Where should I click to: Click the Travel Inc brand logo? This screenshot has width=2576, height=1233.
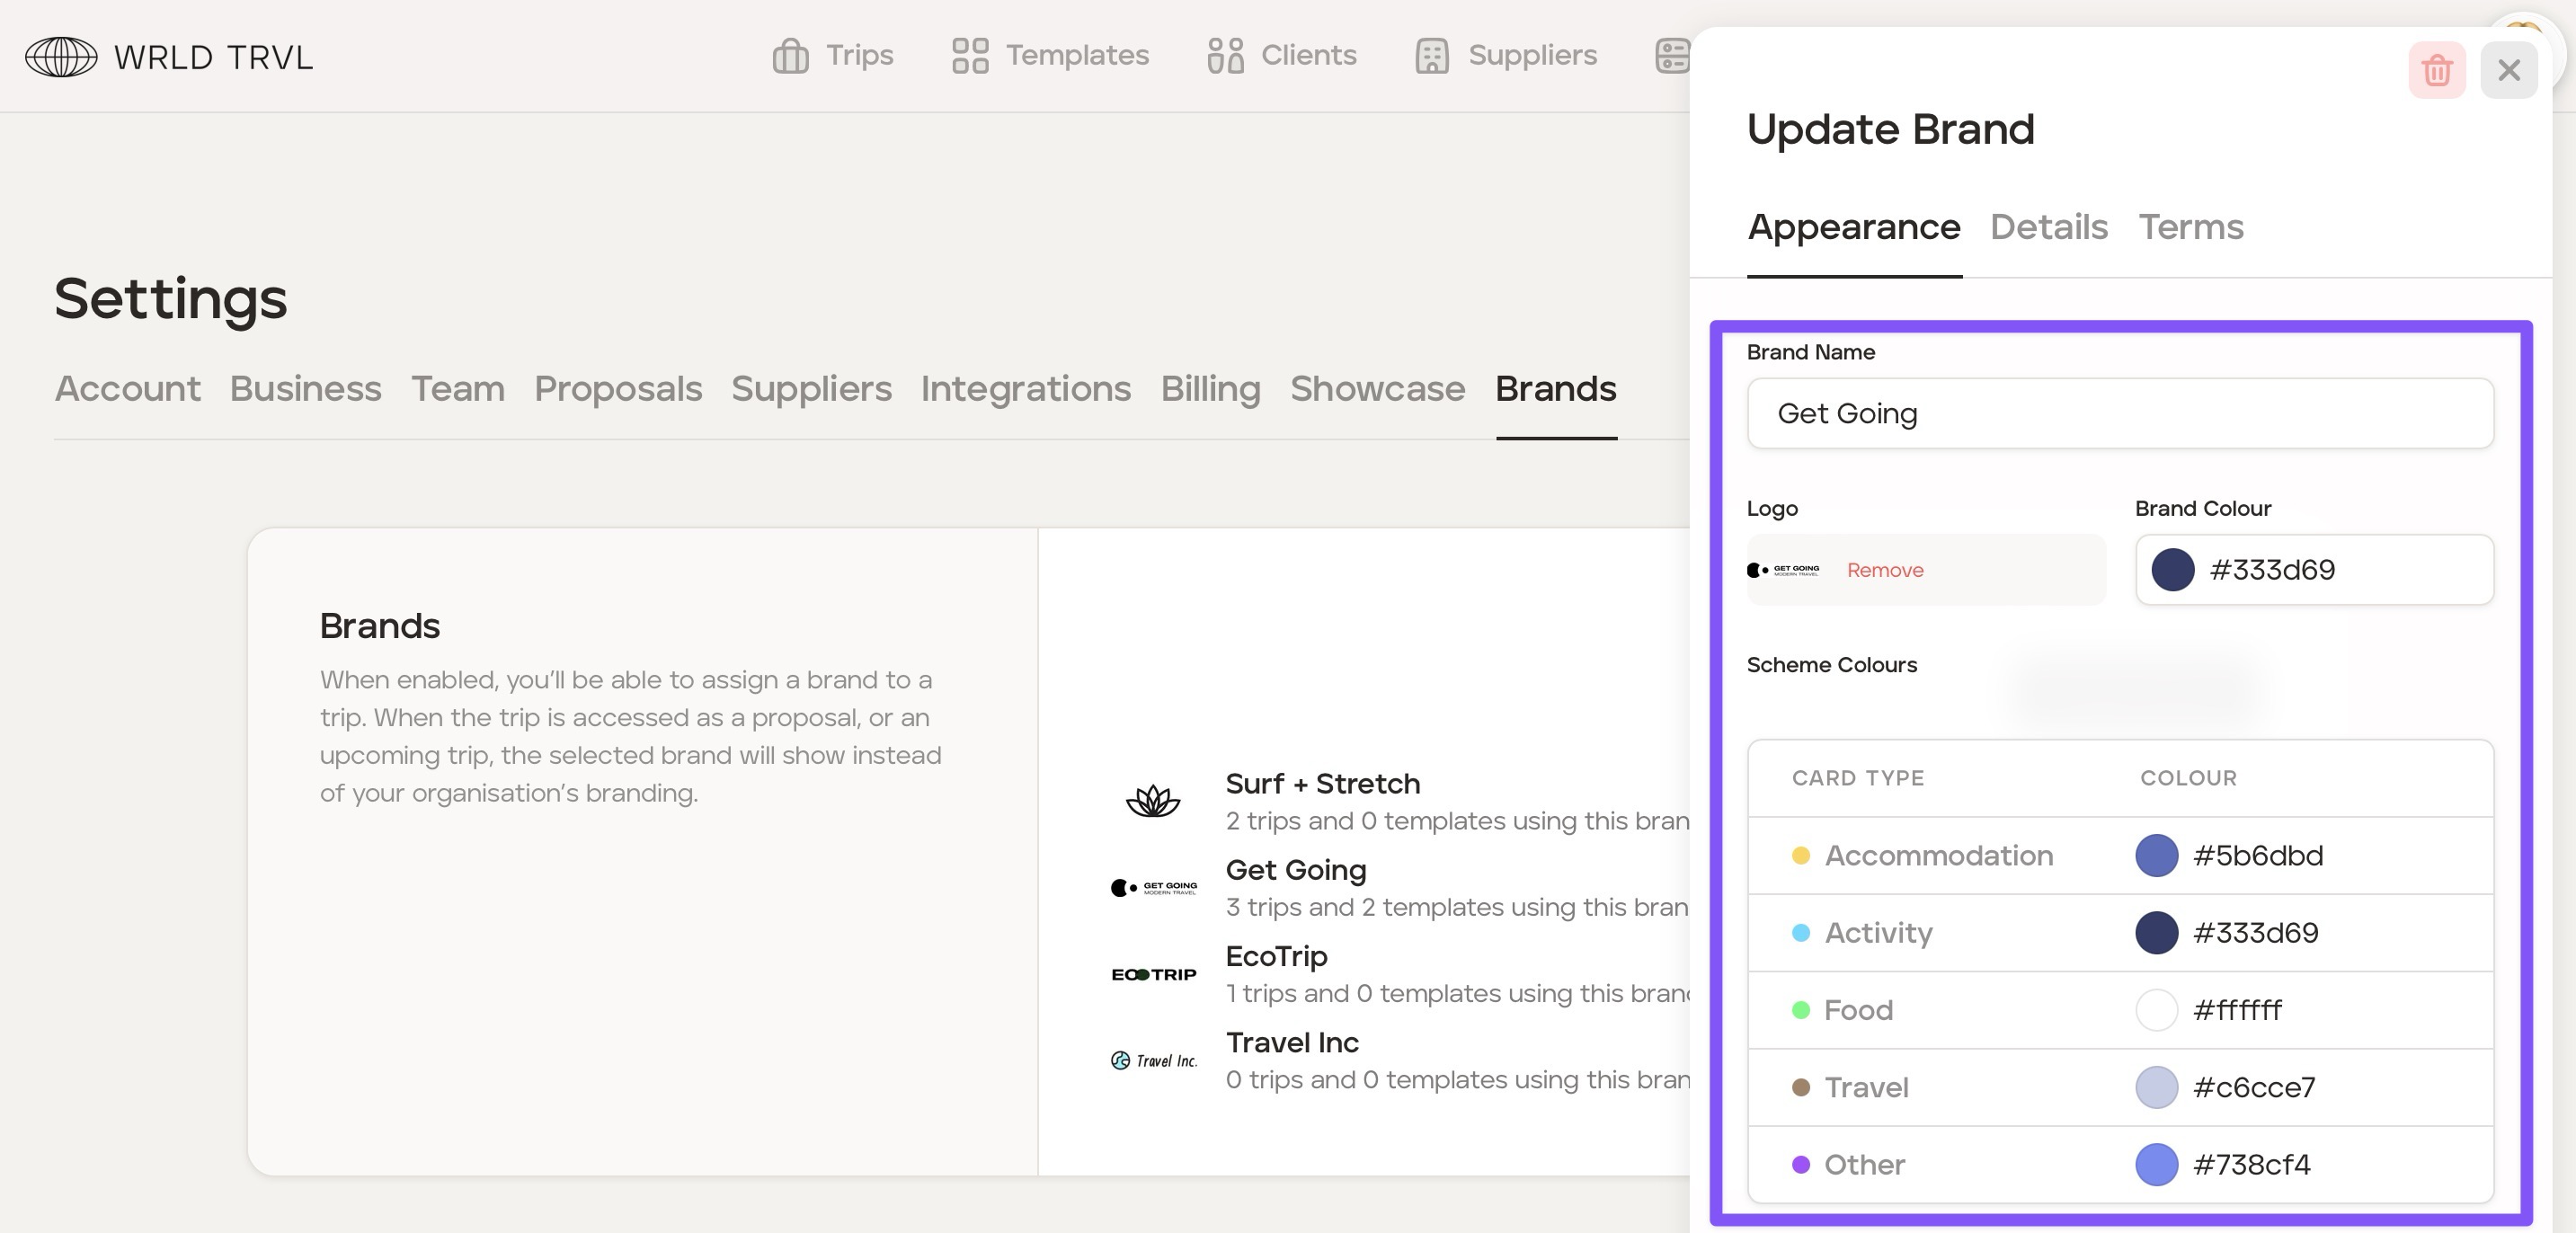[1153, 1060]
